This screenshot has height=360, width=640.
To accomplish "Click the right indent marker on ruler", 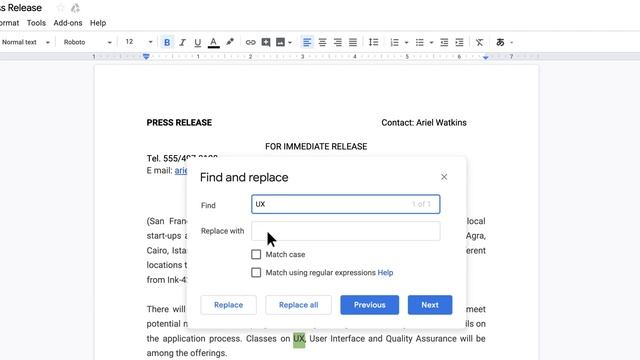I will 485,58.
